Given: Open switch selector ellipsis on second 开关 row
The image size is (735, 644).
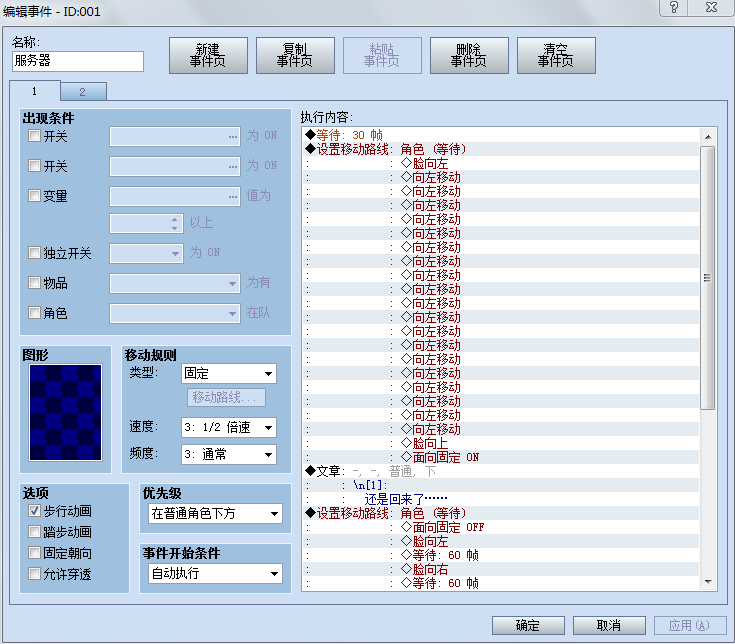Looking at the screenshot, I should pyautogui.click(x=232, y=166).
